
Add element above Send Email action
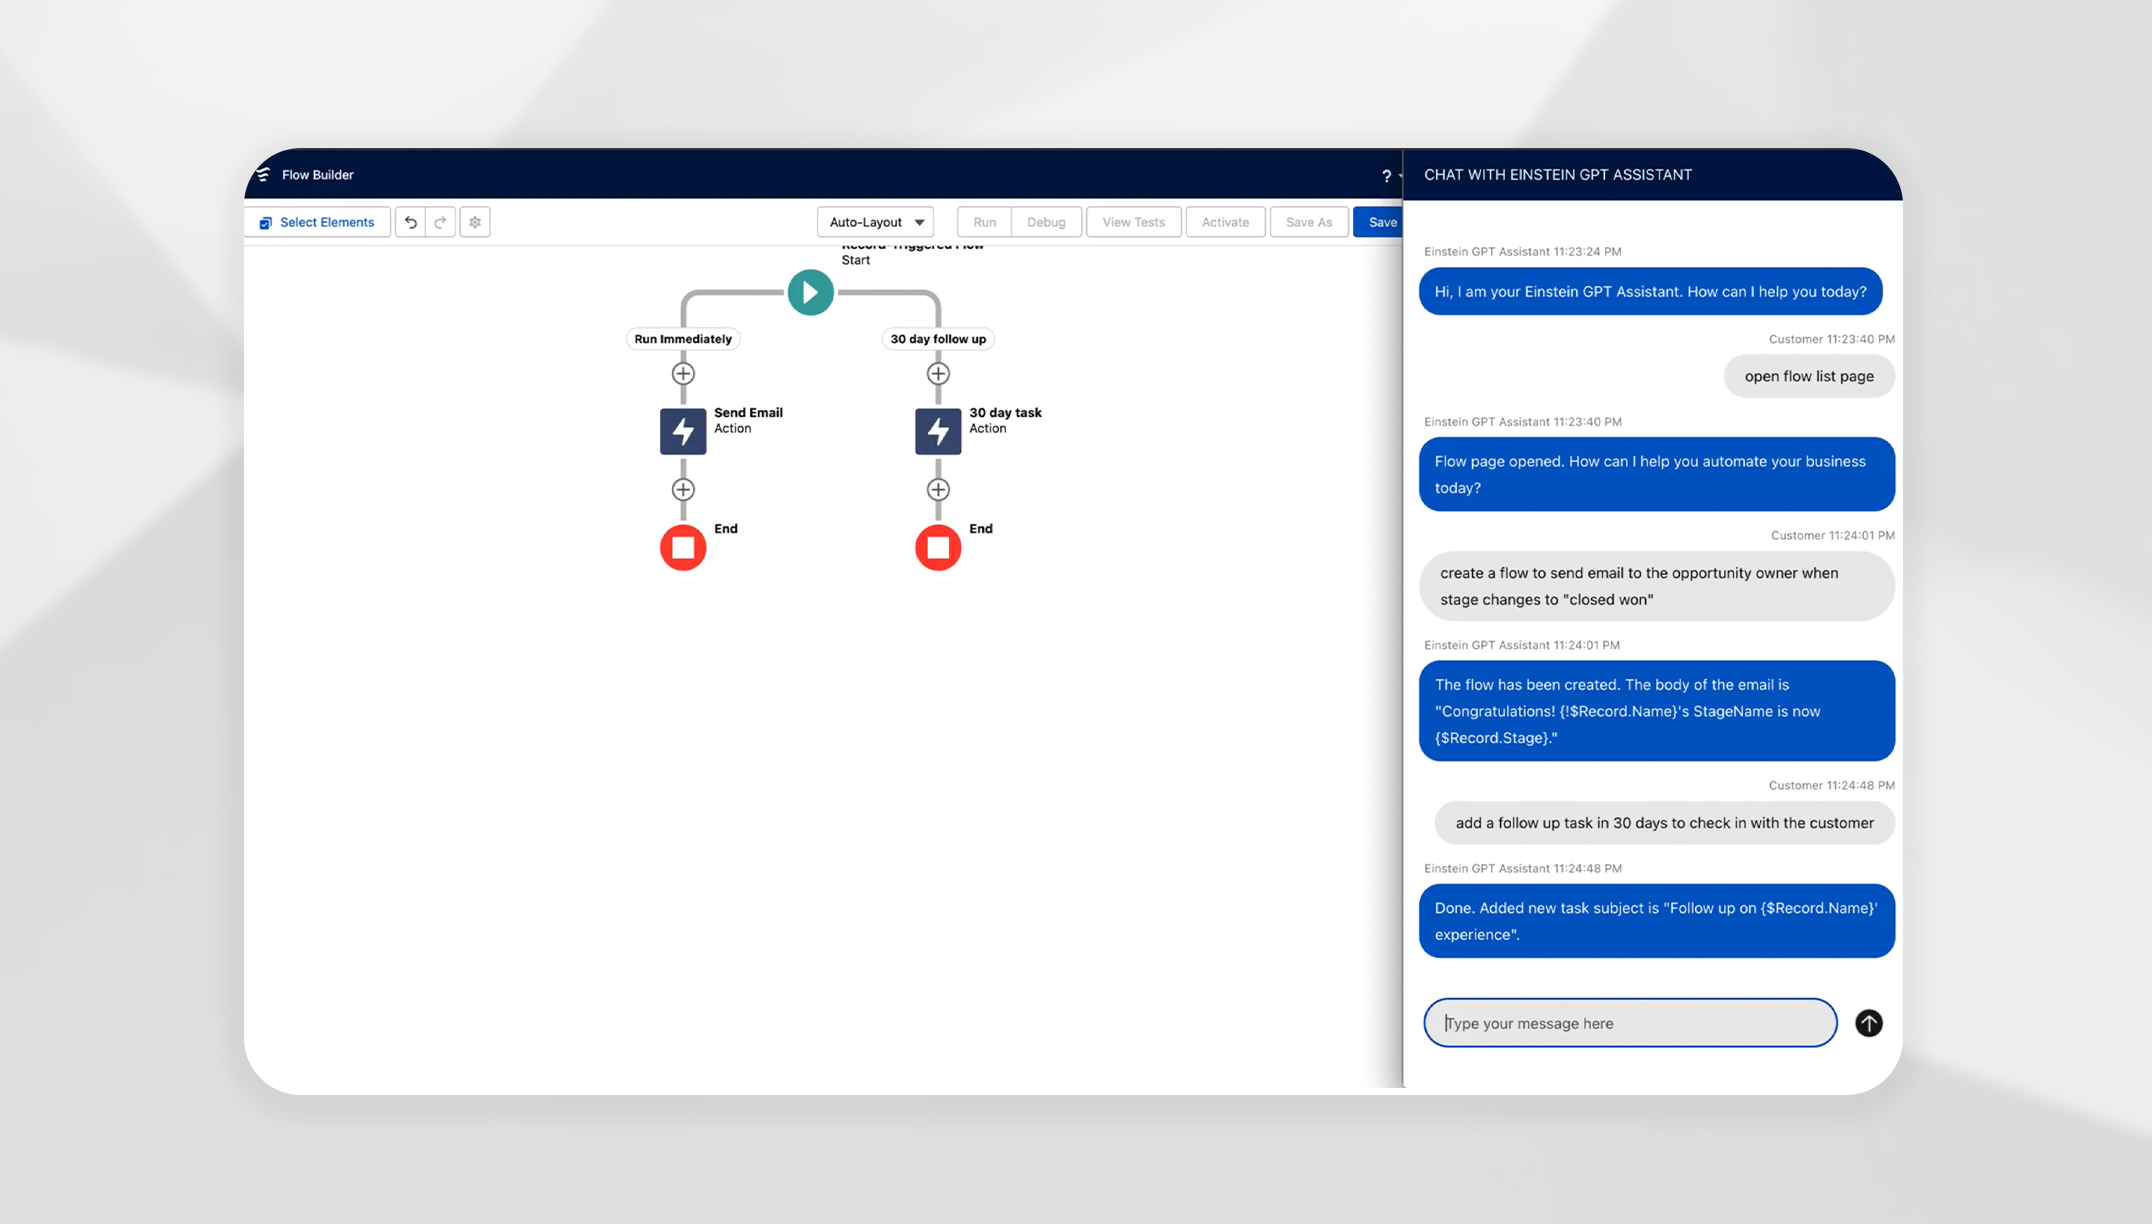pyautogui.click(x=683, y=373)
